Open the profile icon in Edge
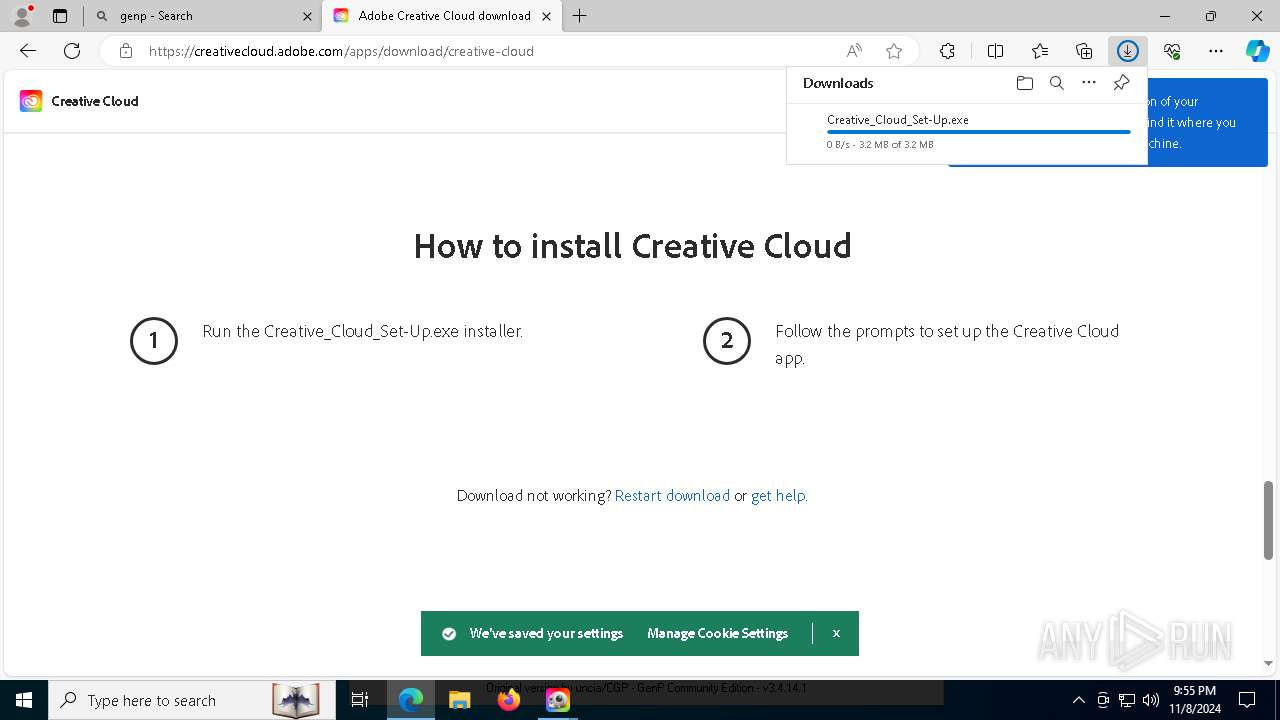Screen dimensions: 1280x720 pyautogui.click(x=22, y=16)
